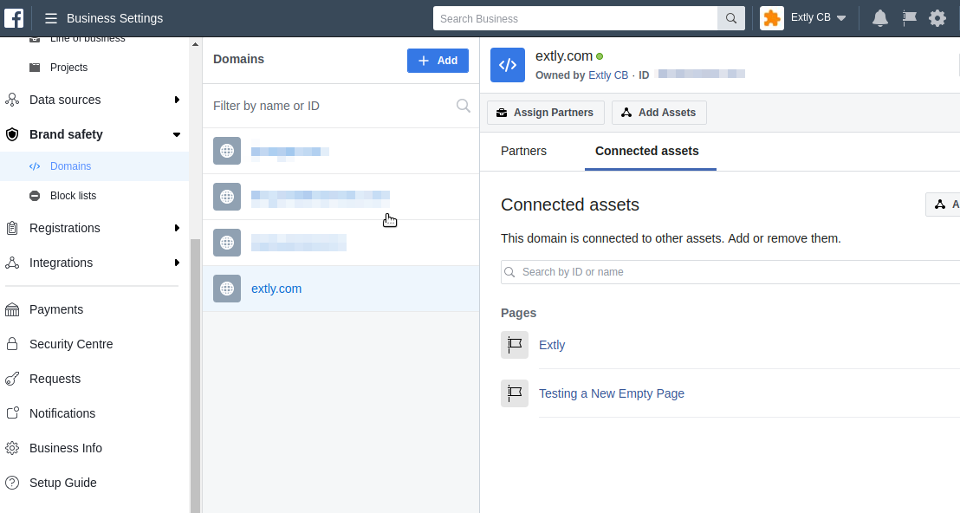Open the settings gear icon in top bar
Image resolution: width=960 pixels, height=513 pixels.
click(x=937, y=18)
